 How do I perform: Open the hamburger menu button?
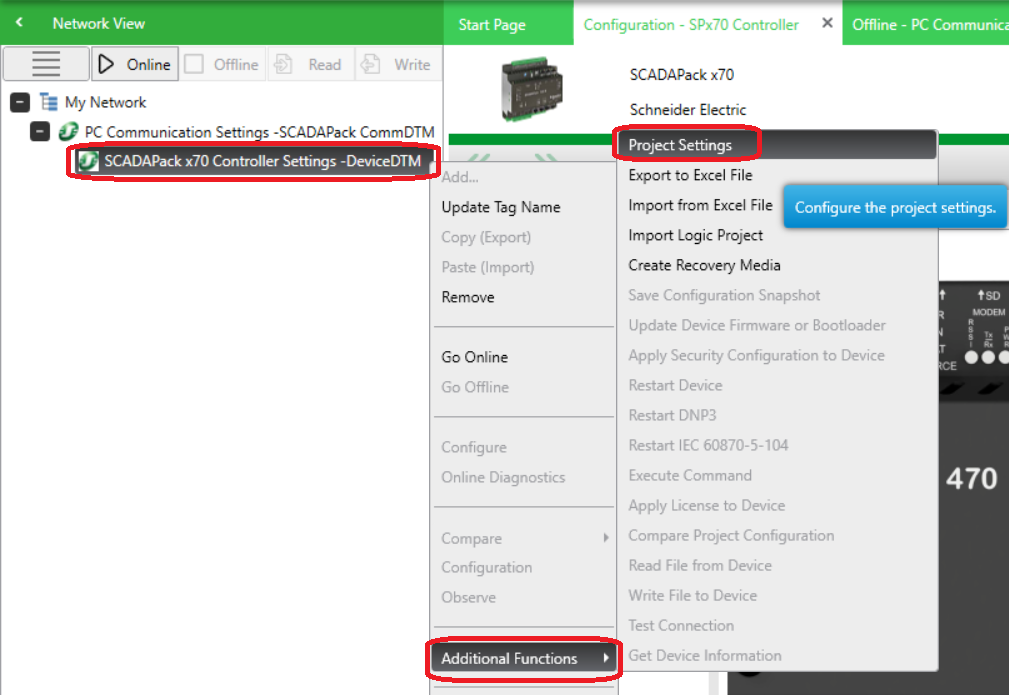(46, 64)
